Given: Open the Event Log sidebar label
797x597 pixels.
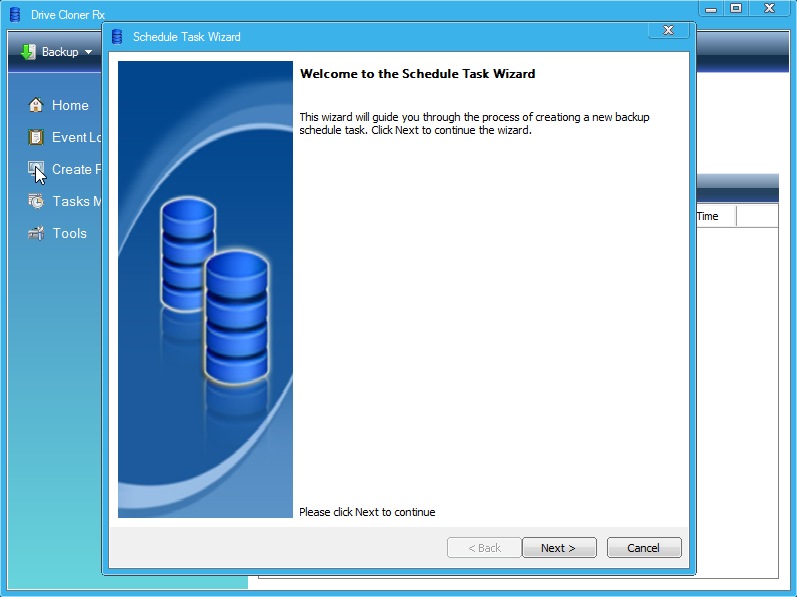Looking at the screenshot, I should [77, 137].
